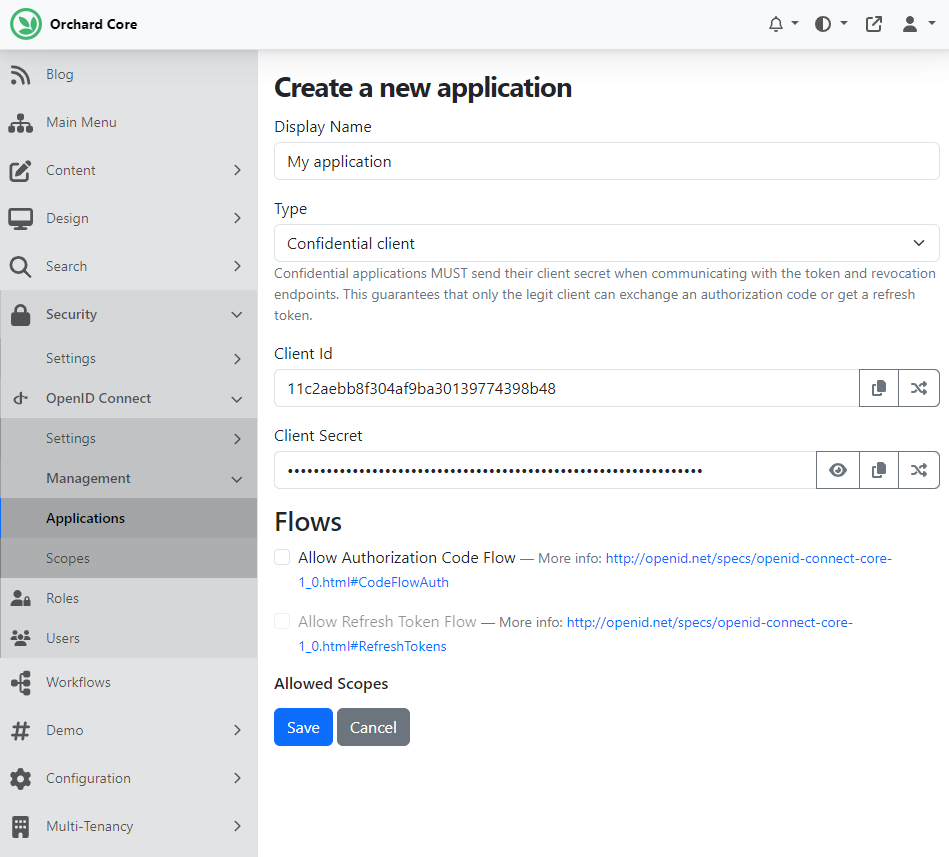Expand the Design menu chevron

[x=237, y=218]
